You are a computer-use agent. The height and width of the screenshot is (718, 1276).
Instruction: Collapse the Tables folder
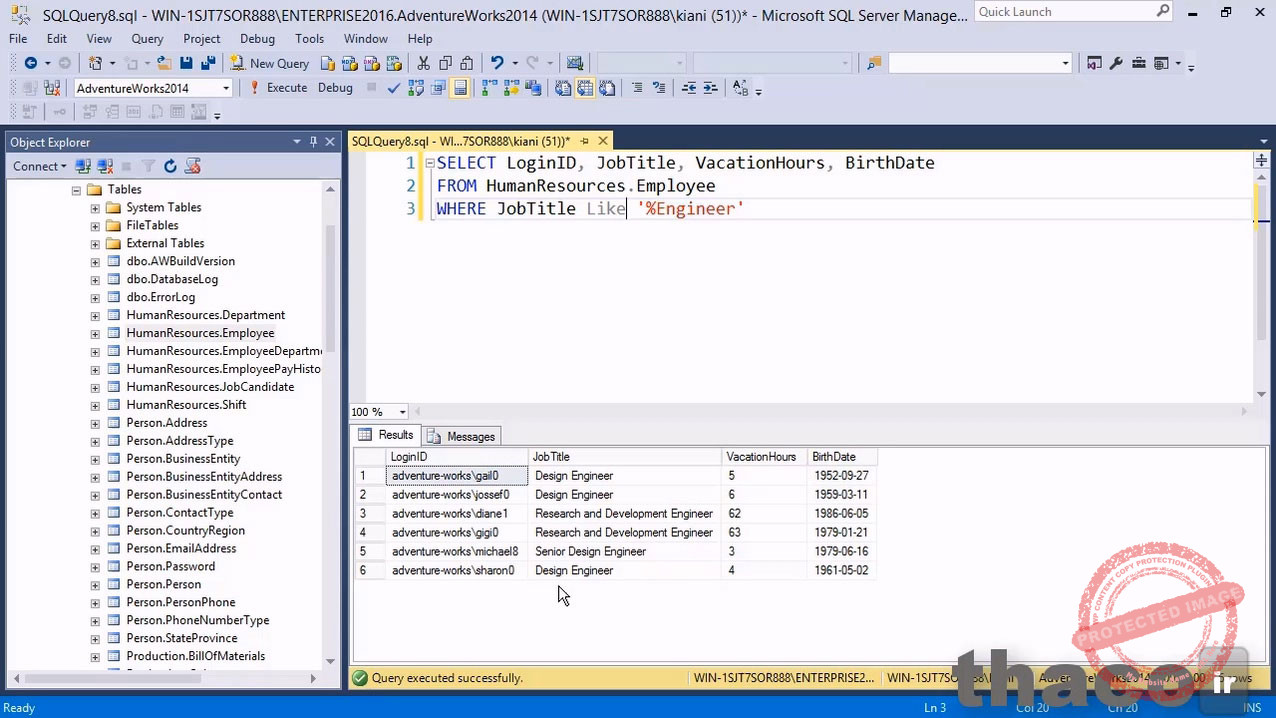click(76, 190)
